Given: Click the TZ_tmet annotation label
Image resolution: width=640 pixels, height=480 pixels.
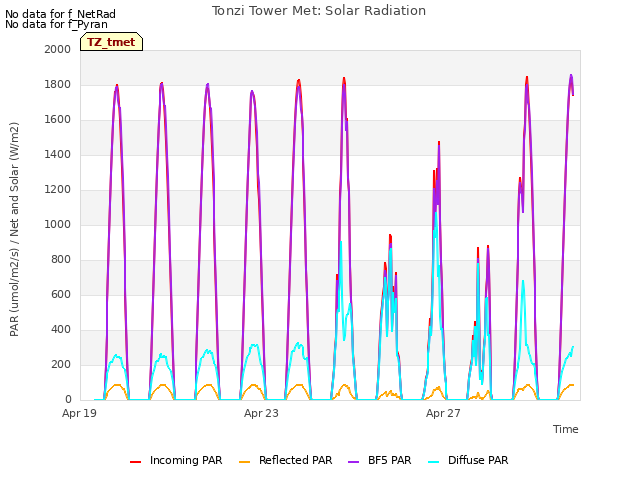Looking at the screenshot, I should pos(111,42).
